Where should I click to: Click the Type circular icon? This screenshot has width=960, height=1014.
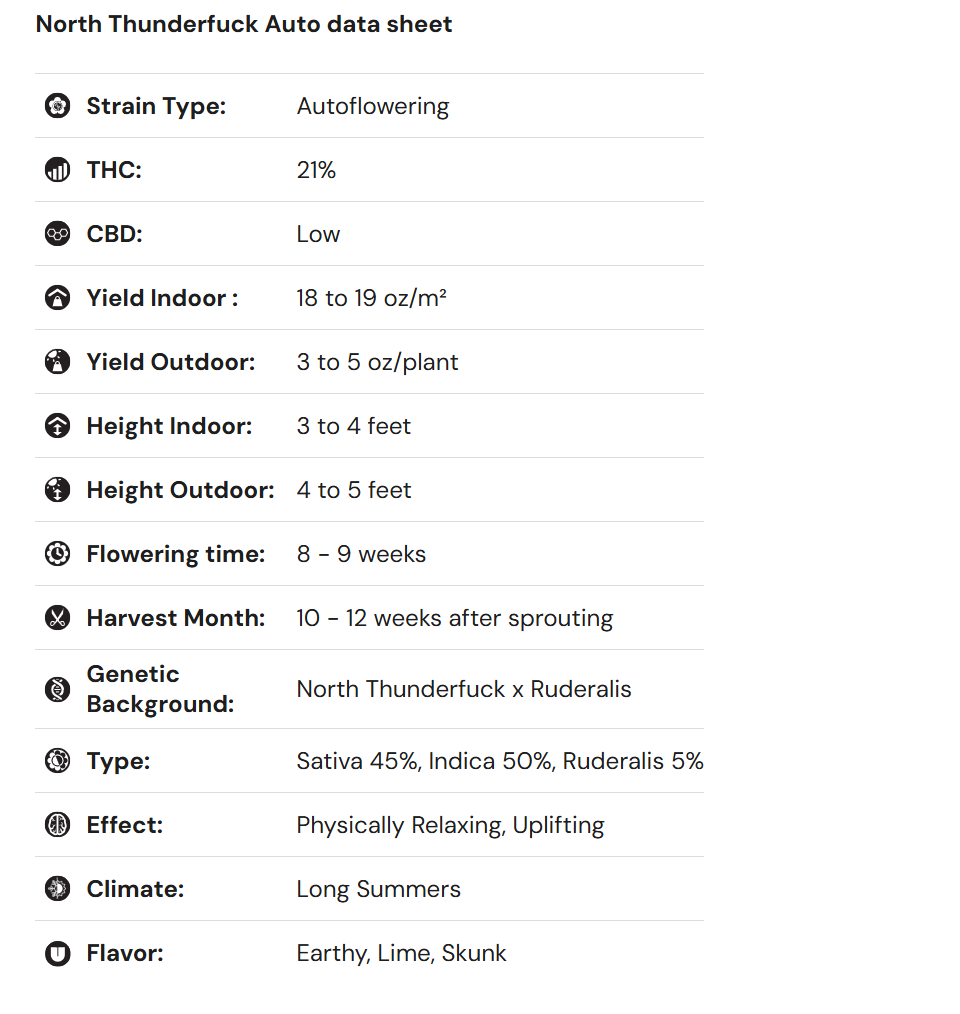coord(58,761)
